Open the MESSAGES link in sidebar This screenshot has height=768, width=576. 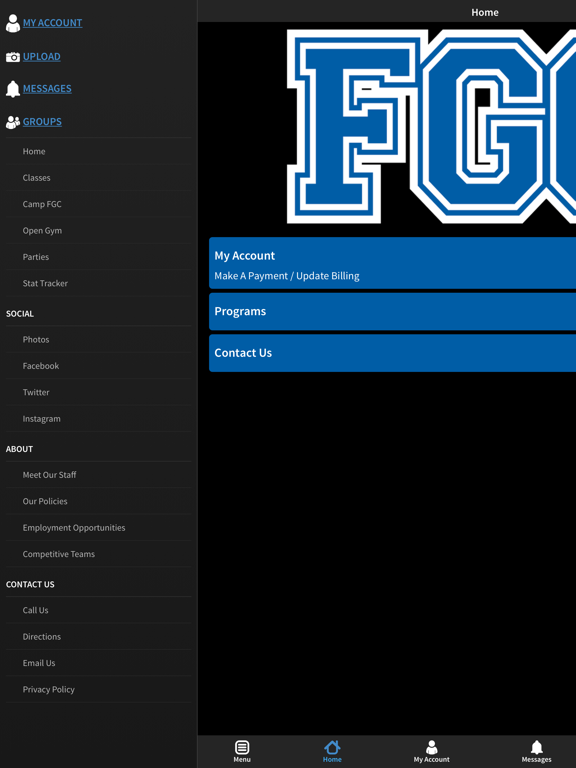pyautogui.click(x=47, y=89)
